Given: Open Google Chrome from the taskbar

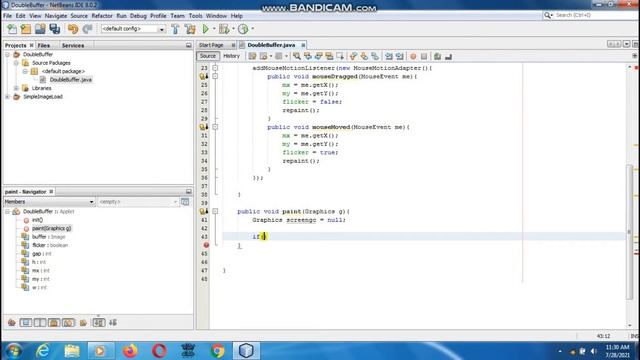Looking at the screenshot, I should click(218, 351).
